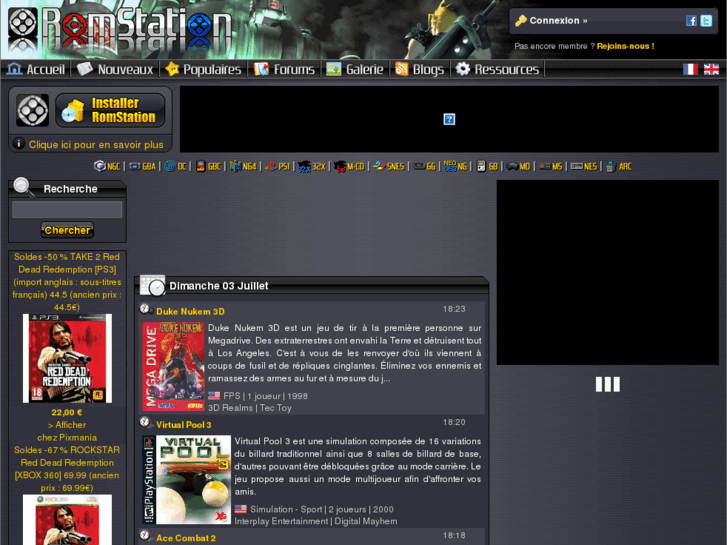Click the 18:20 timestamp
727x545 pixels.
coord(454,422)
